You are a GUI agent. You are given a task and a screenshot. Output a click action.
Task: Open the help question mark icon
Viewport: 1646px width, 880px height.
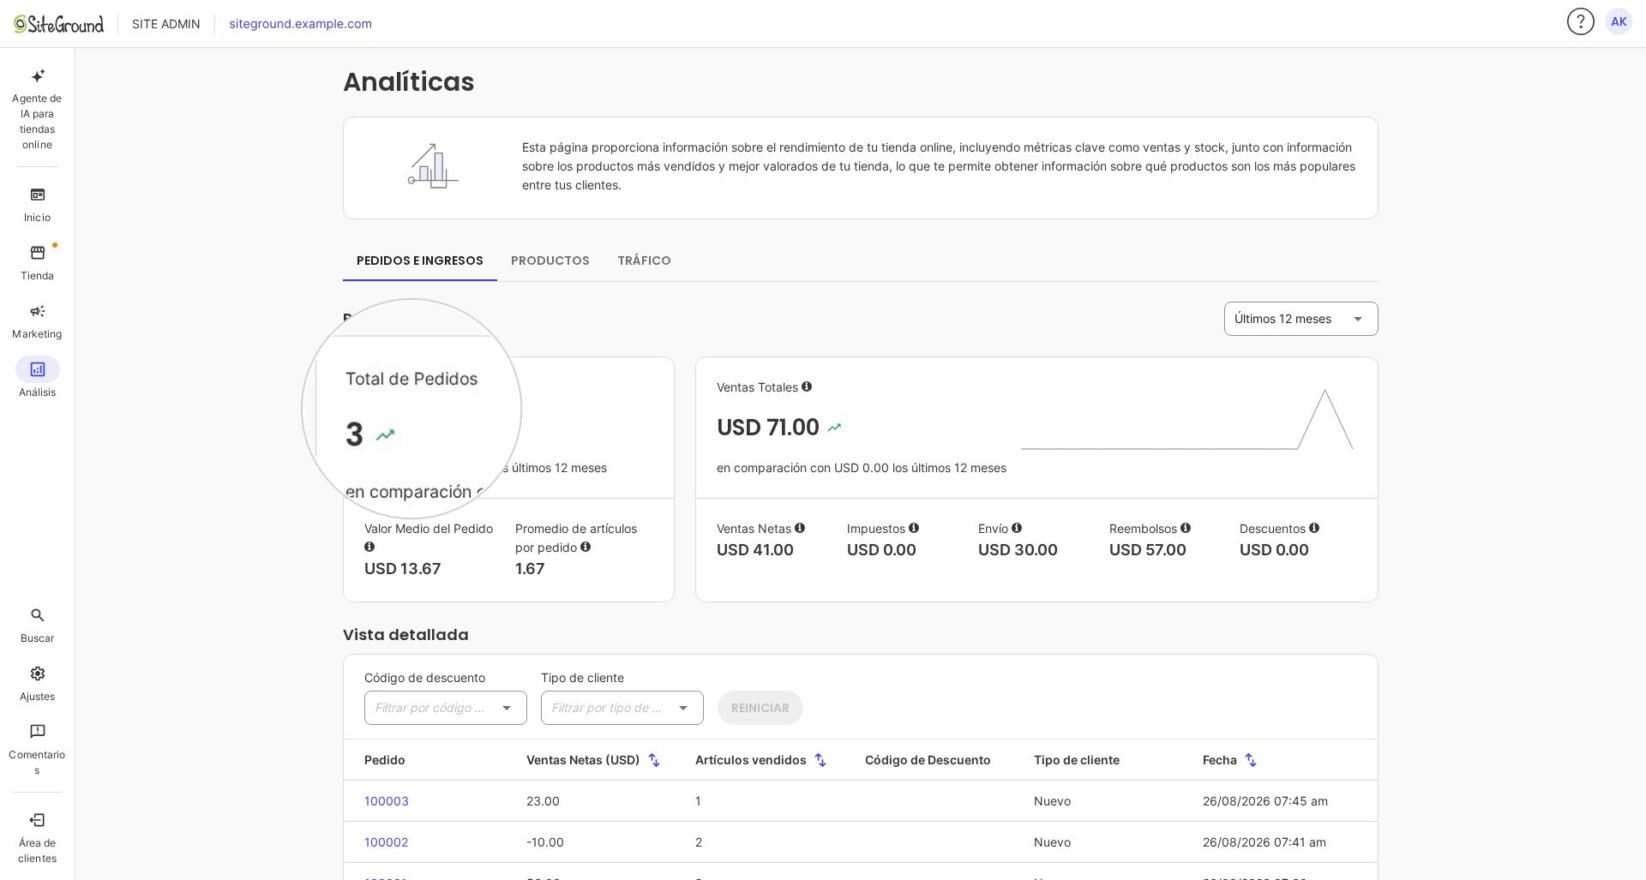click(x=1580, y=22)
